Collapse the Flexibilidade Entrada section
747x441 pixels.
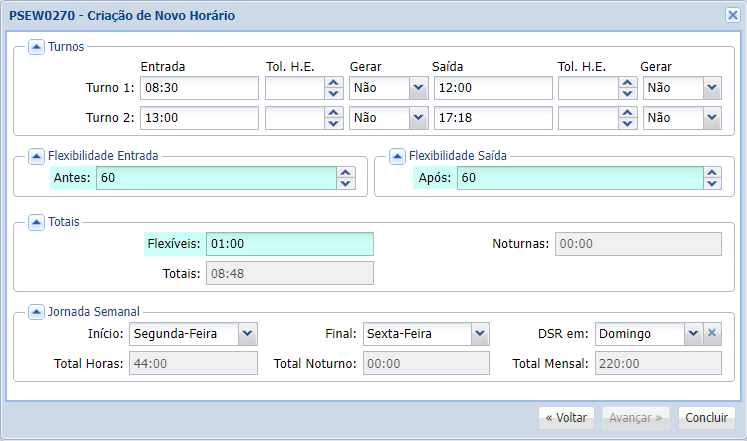(x=36, y=156)
